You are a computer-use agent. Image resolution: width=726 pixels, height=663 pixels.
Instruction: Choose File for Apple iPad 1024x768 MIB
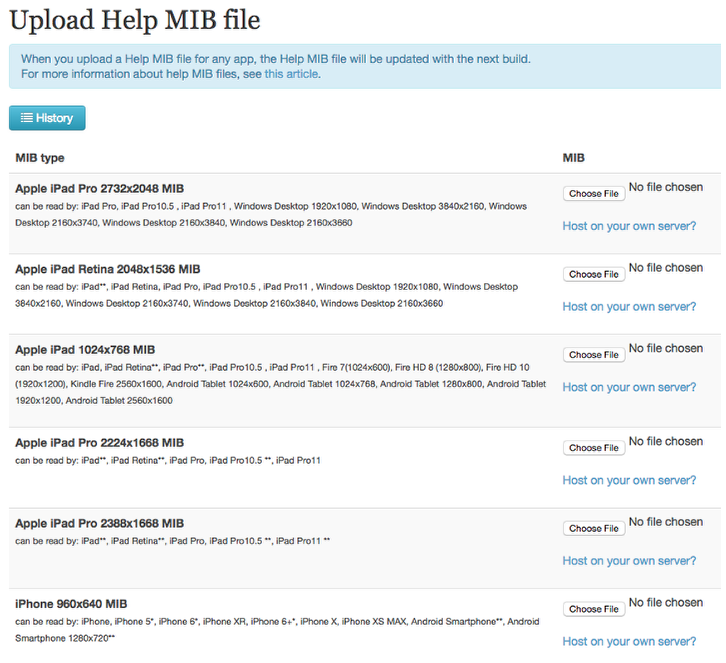(594, 355)
